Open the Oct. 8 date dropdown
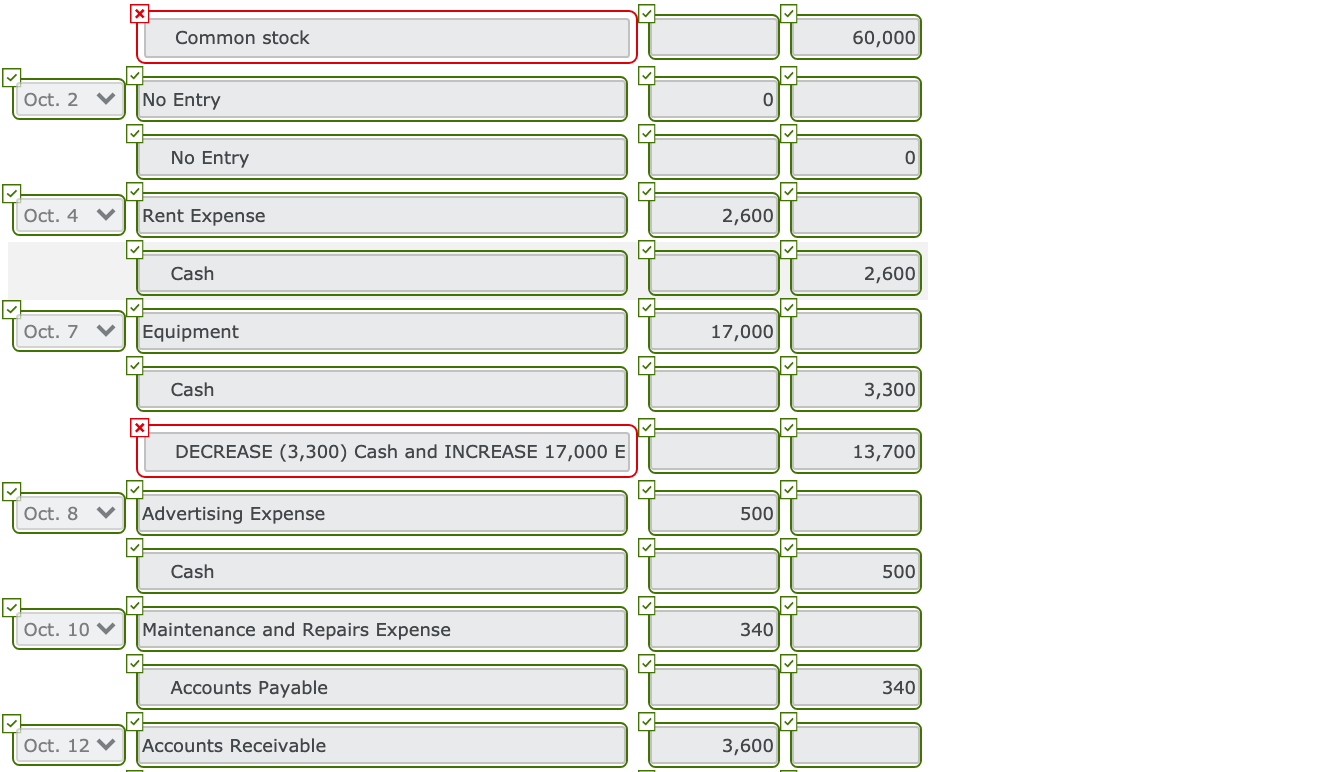 pyautogui.click(x=68, y=513)
